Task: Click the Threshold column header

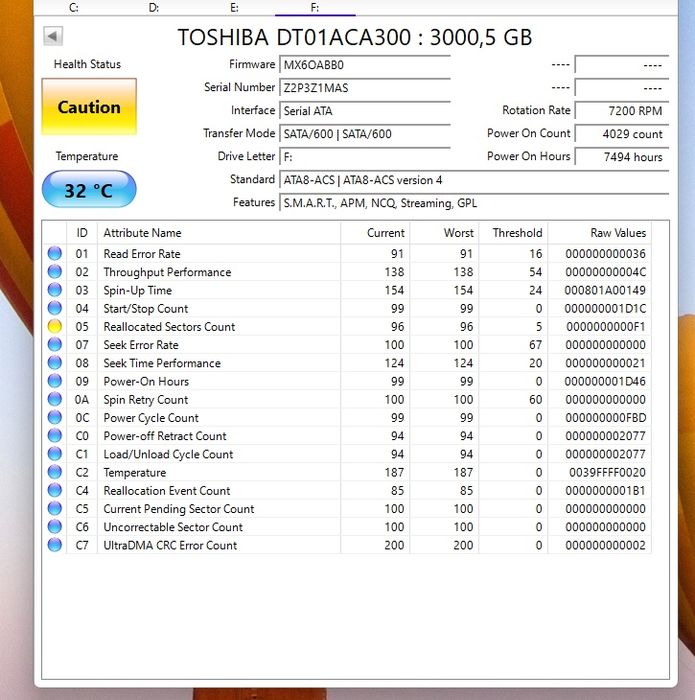Action: 513,233
